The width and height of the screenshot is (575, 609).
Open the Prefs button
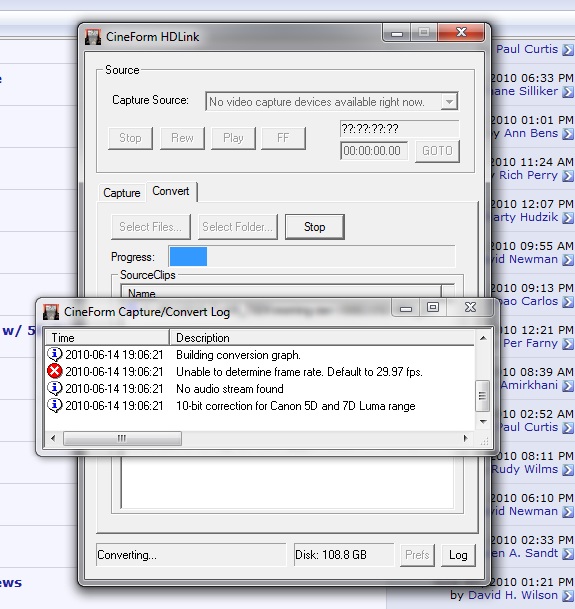point(417,555)
